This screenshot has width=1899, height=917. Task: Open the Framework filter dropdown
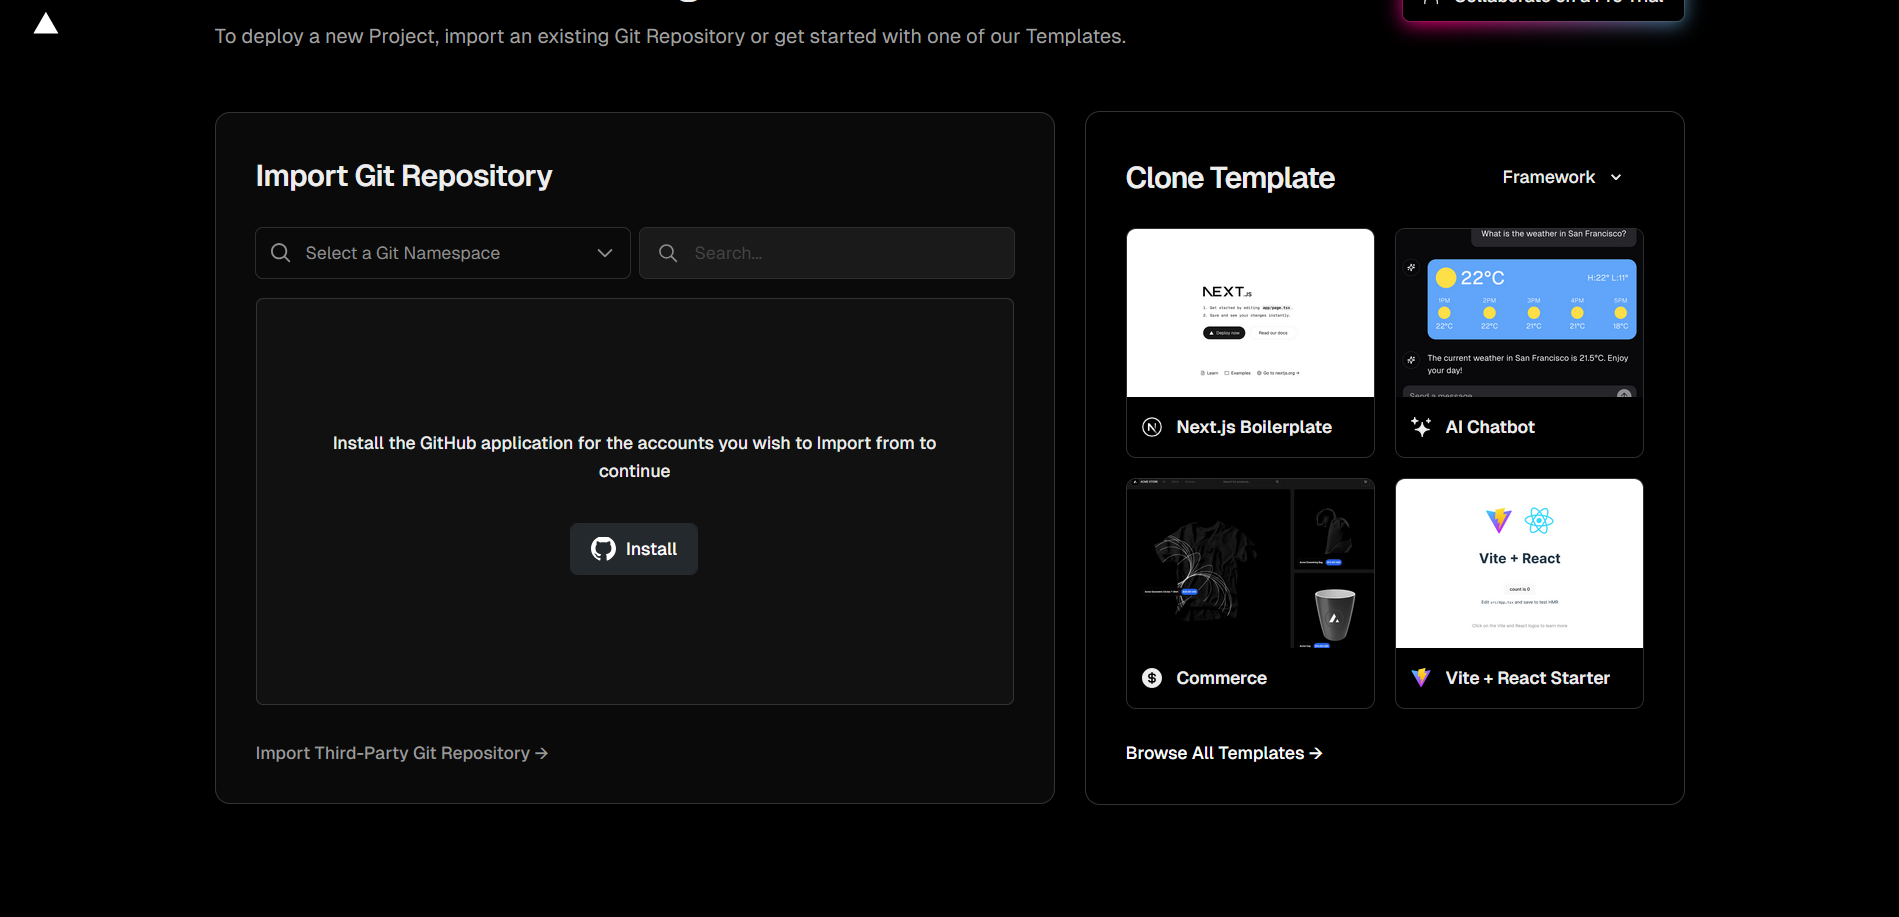1562,177
